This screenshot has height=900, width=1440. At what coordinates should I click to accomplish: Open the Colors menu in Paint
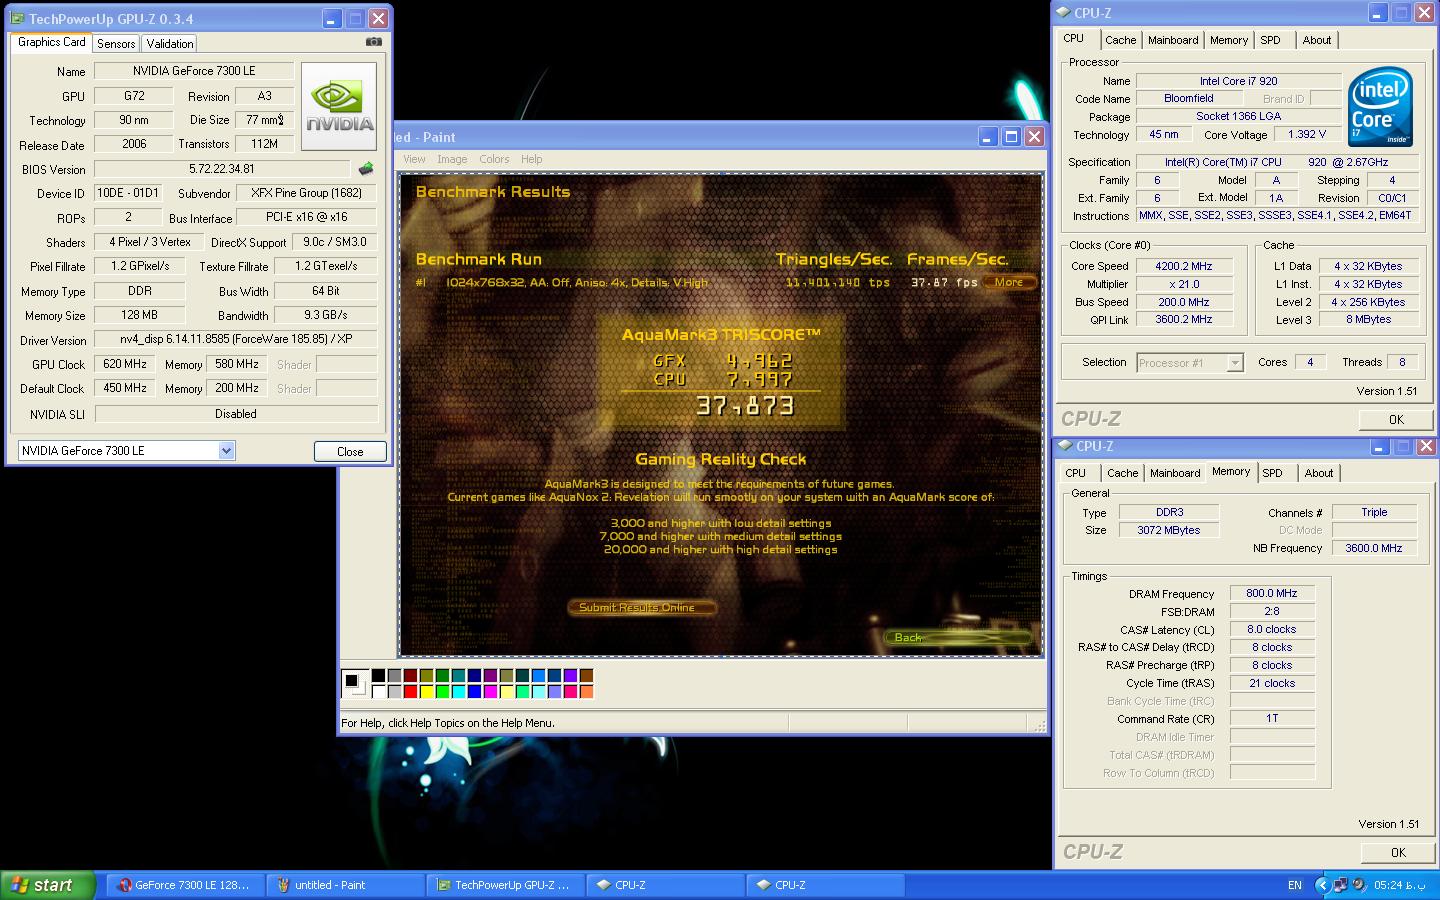(x=494, y=159)
